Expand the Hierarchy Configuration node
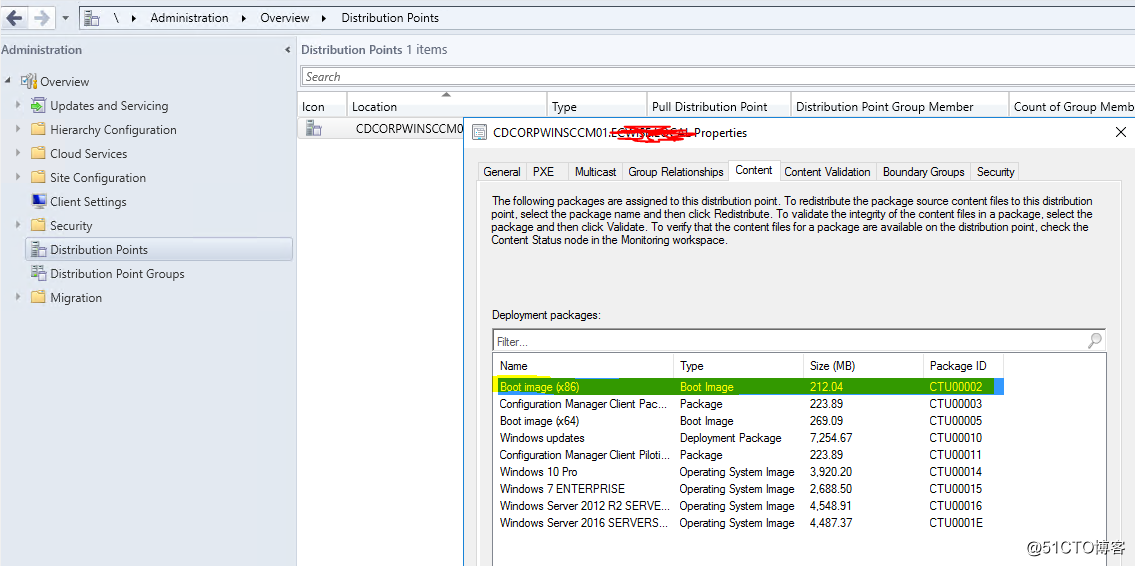The height and width of the screenshot is (566, 1135). [x=19, y=130]
